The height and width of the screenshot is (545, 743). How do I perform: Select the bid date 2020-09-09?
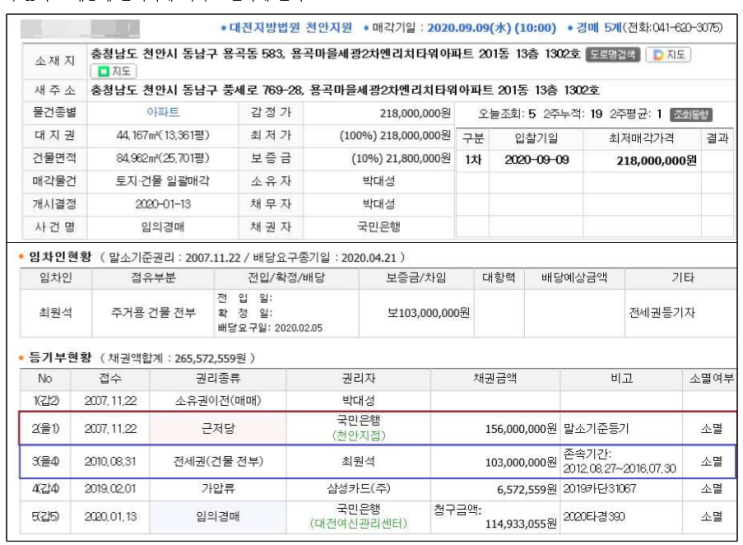[x=536, y=160]
